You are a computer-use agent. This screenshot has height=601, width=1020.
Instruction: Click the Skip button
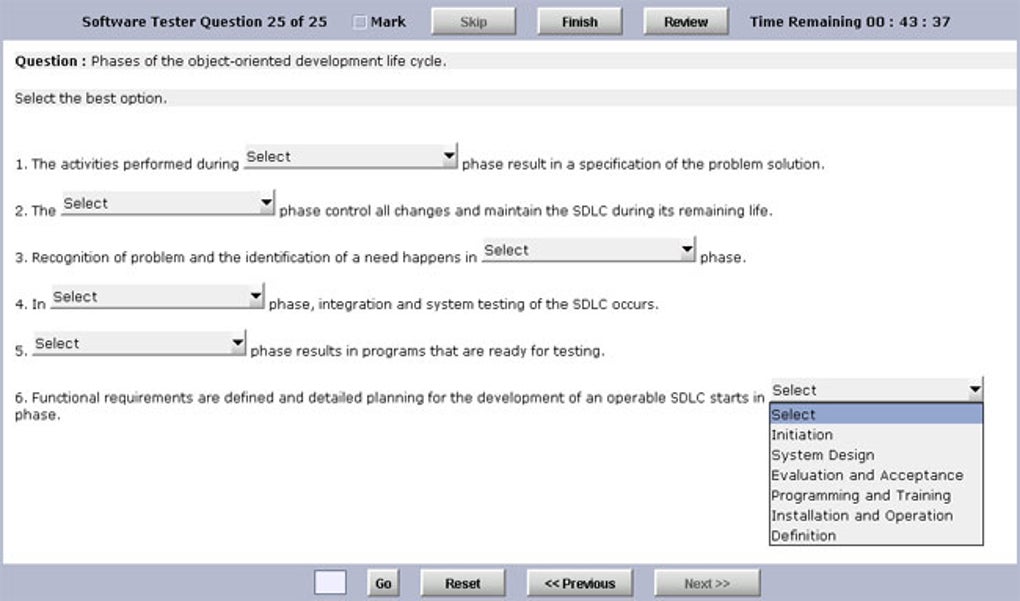(474, 21)
